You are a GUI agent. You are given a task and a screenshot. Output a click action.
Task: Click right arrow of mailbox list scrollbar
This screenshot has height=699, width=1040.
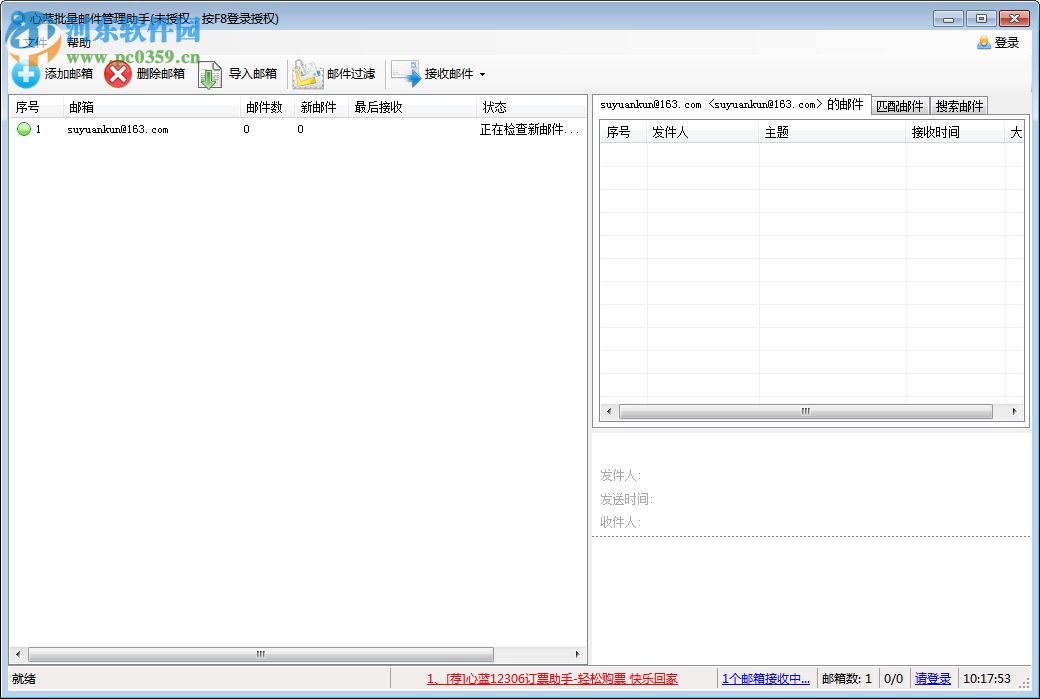click(578, 655)
